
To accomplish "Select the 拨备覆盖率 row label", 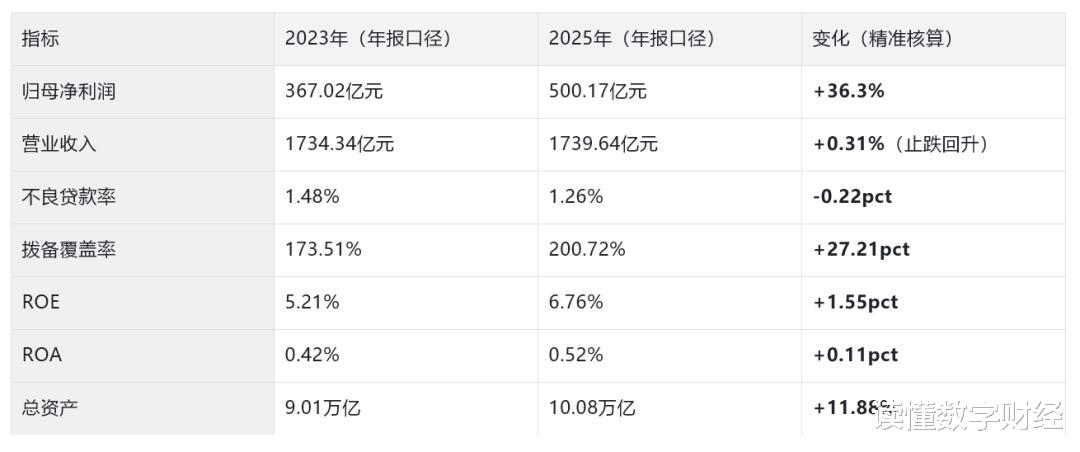I will coord(69,250).
